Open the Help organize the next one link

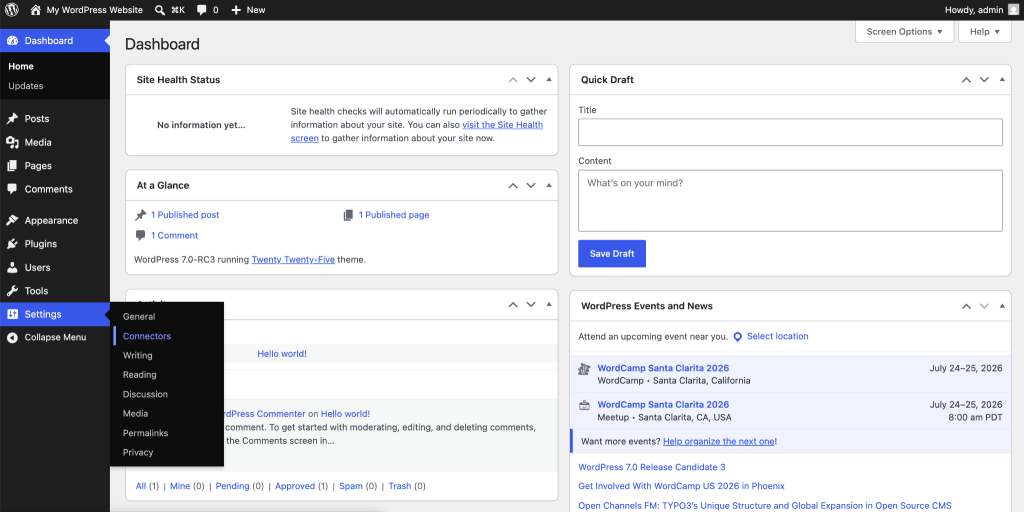[718, 441]
